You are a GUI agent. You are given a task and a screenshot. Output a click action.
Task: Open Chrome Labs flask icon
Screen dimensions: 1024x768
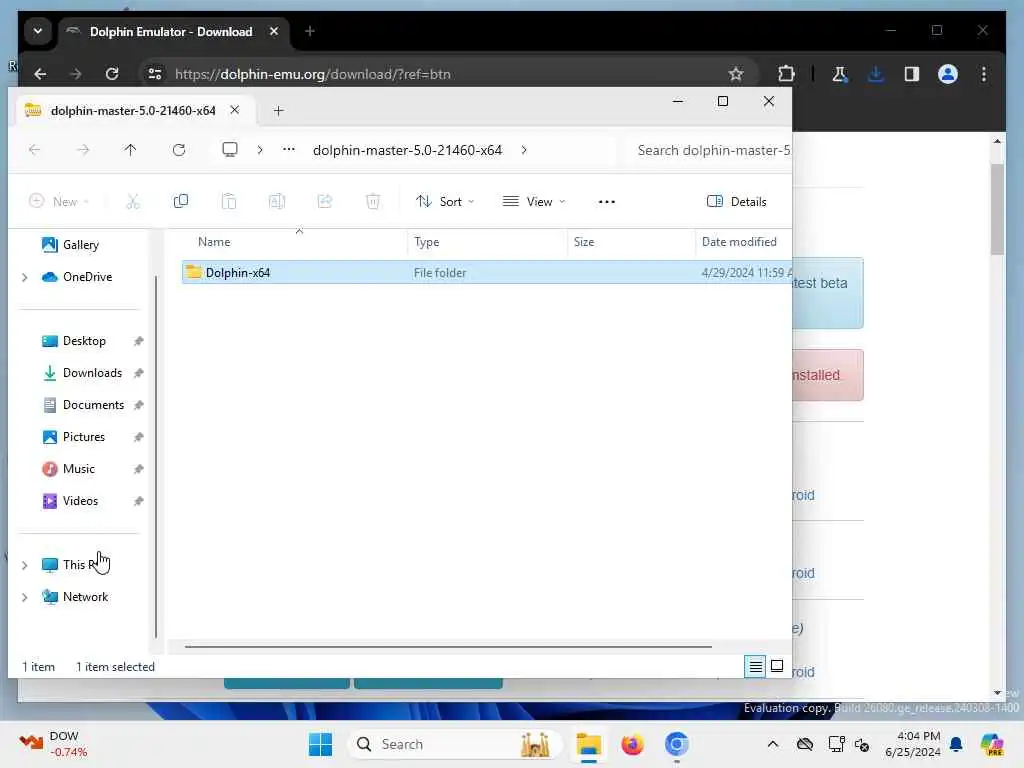(x=840, y=74)
